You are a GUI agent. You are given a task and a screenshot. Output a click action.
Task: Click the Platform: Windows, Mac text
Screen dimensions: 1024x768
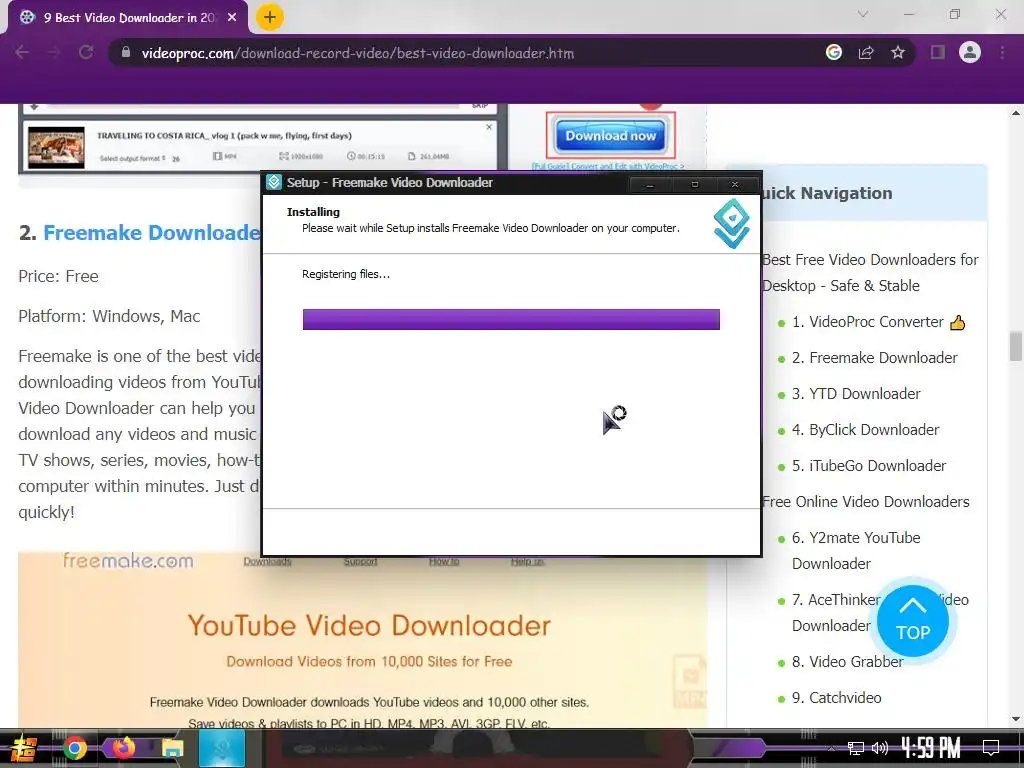click(109, 316)
